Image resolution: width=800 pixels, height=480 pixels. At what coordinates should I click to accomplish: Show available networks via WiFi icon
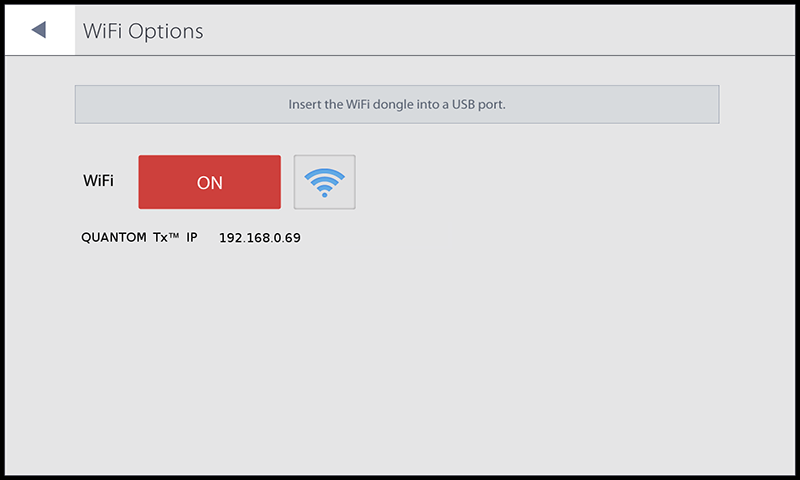pyautogui.click(x=324, y=182)
